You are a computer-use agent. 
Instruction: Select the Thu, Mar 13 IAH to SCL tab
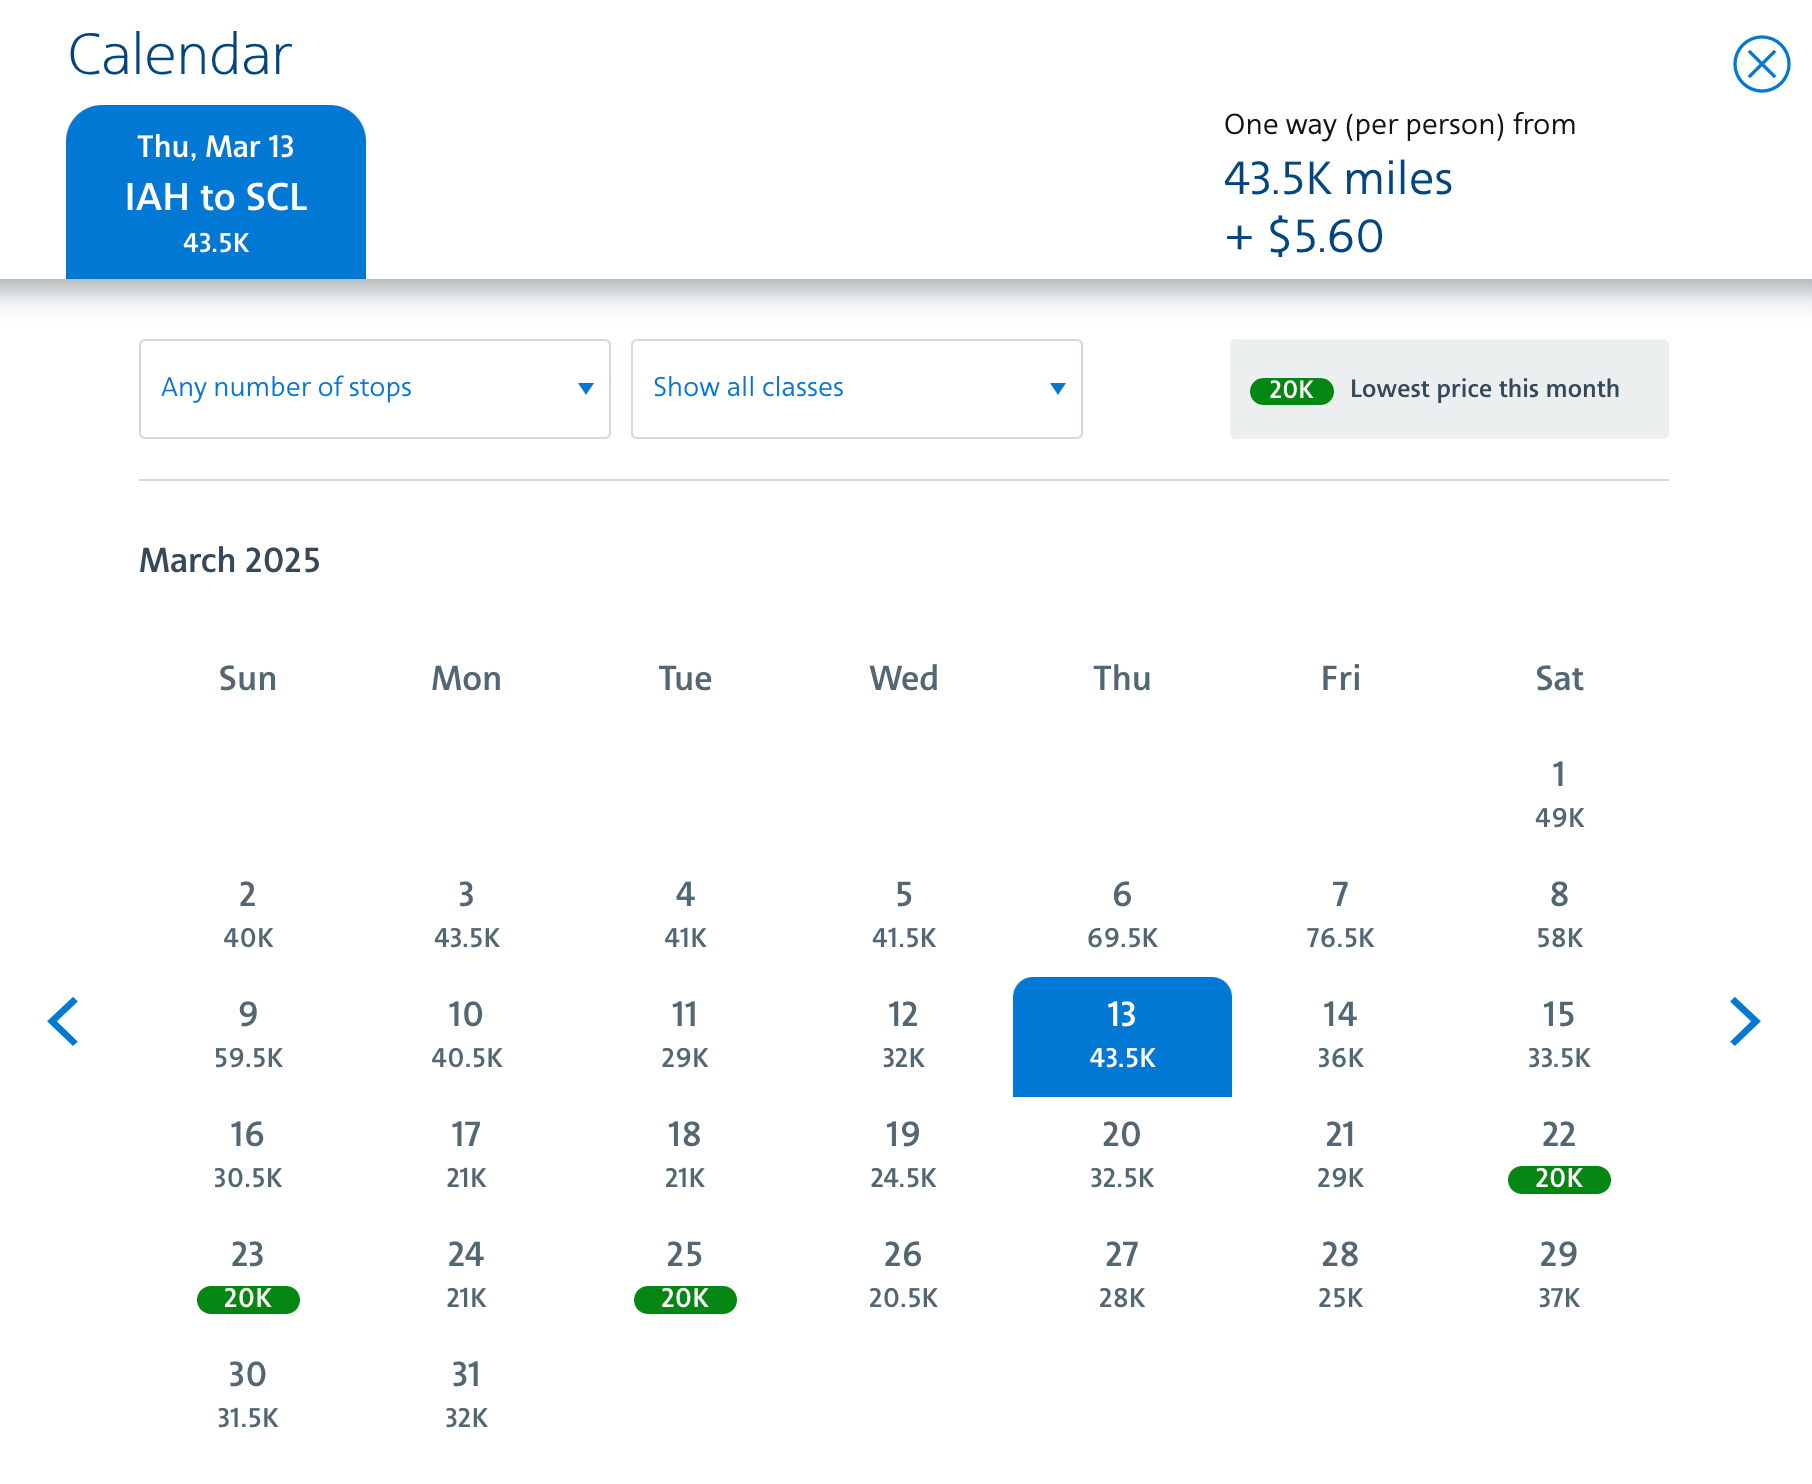(216, 191)
